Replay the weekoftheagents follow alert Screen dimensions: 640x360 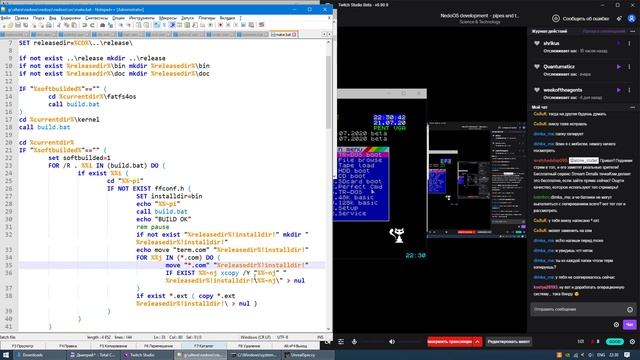[x=619, y=90]
